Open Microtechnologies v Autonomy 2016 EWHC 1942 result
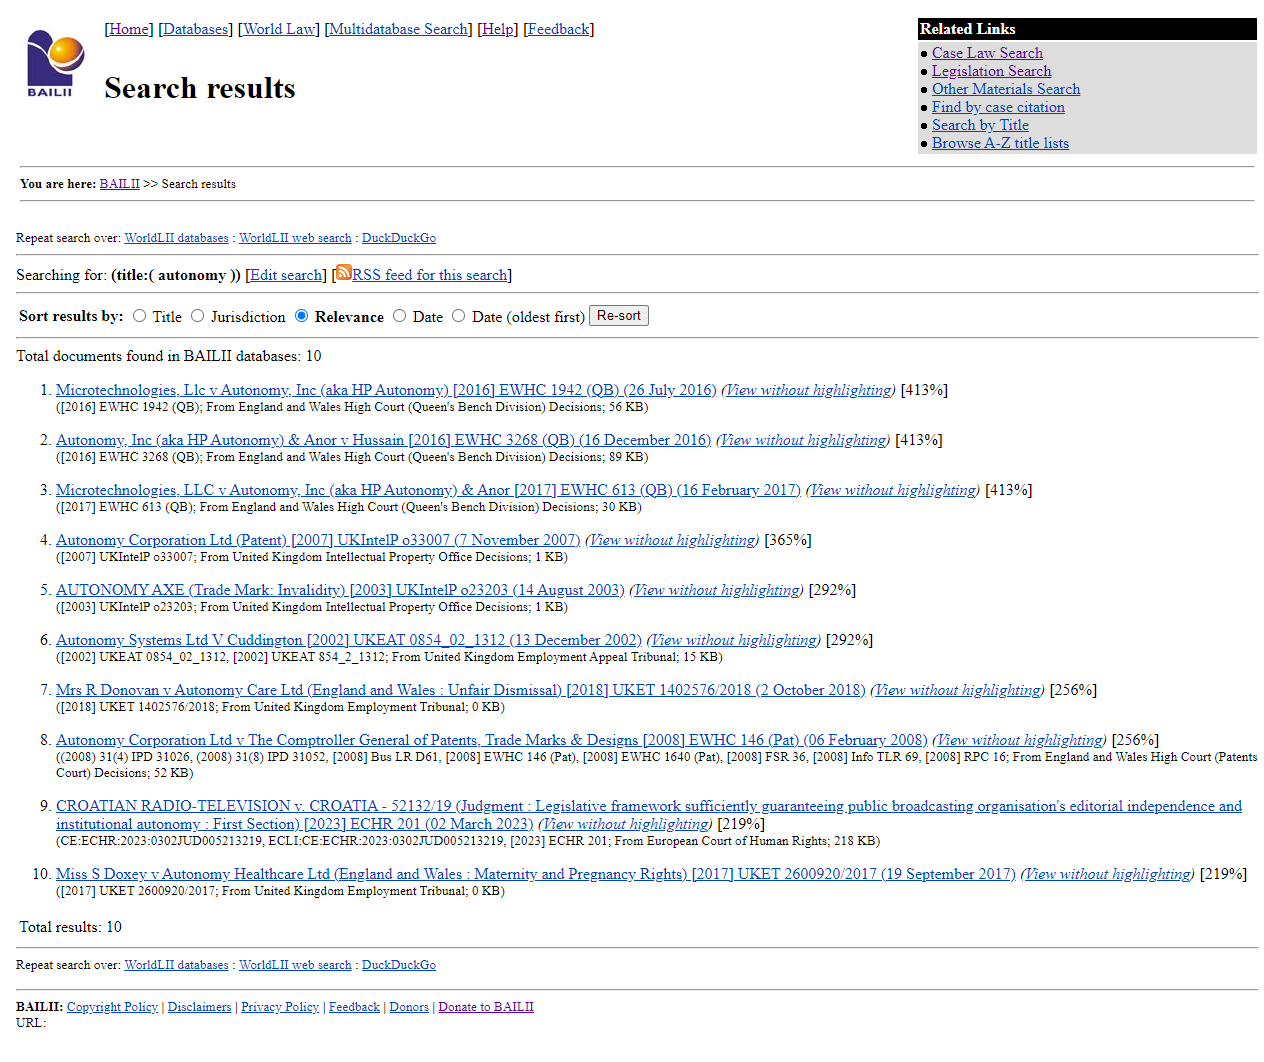 click(x=386, y=390)
